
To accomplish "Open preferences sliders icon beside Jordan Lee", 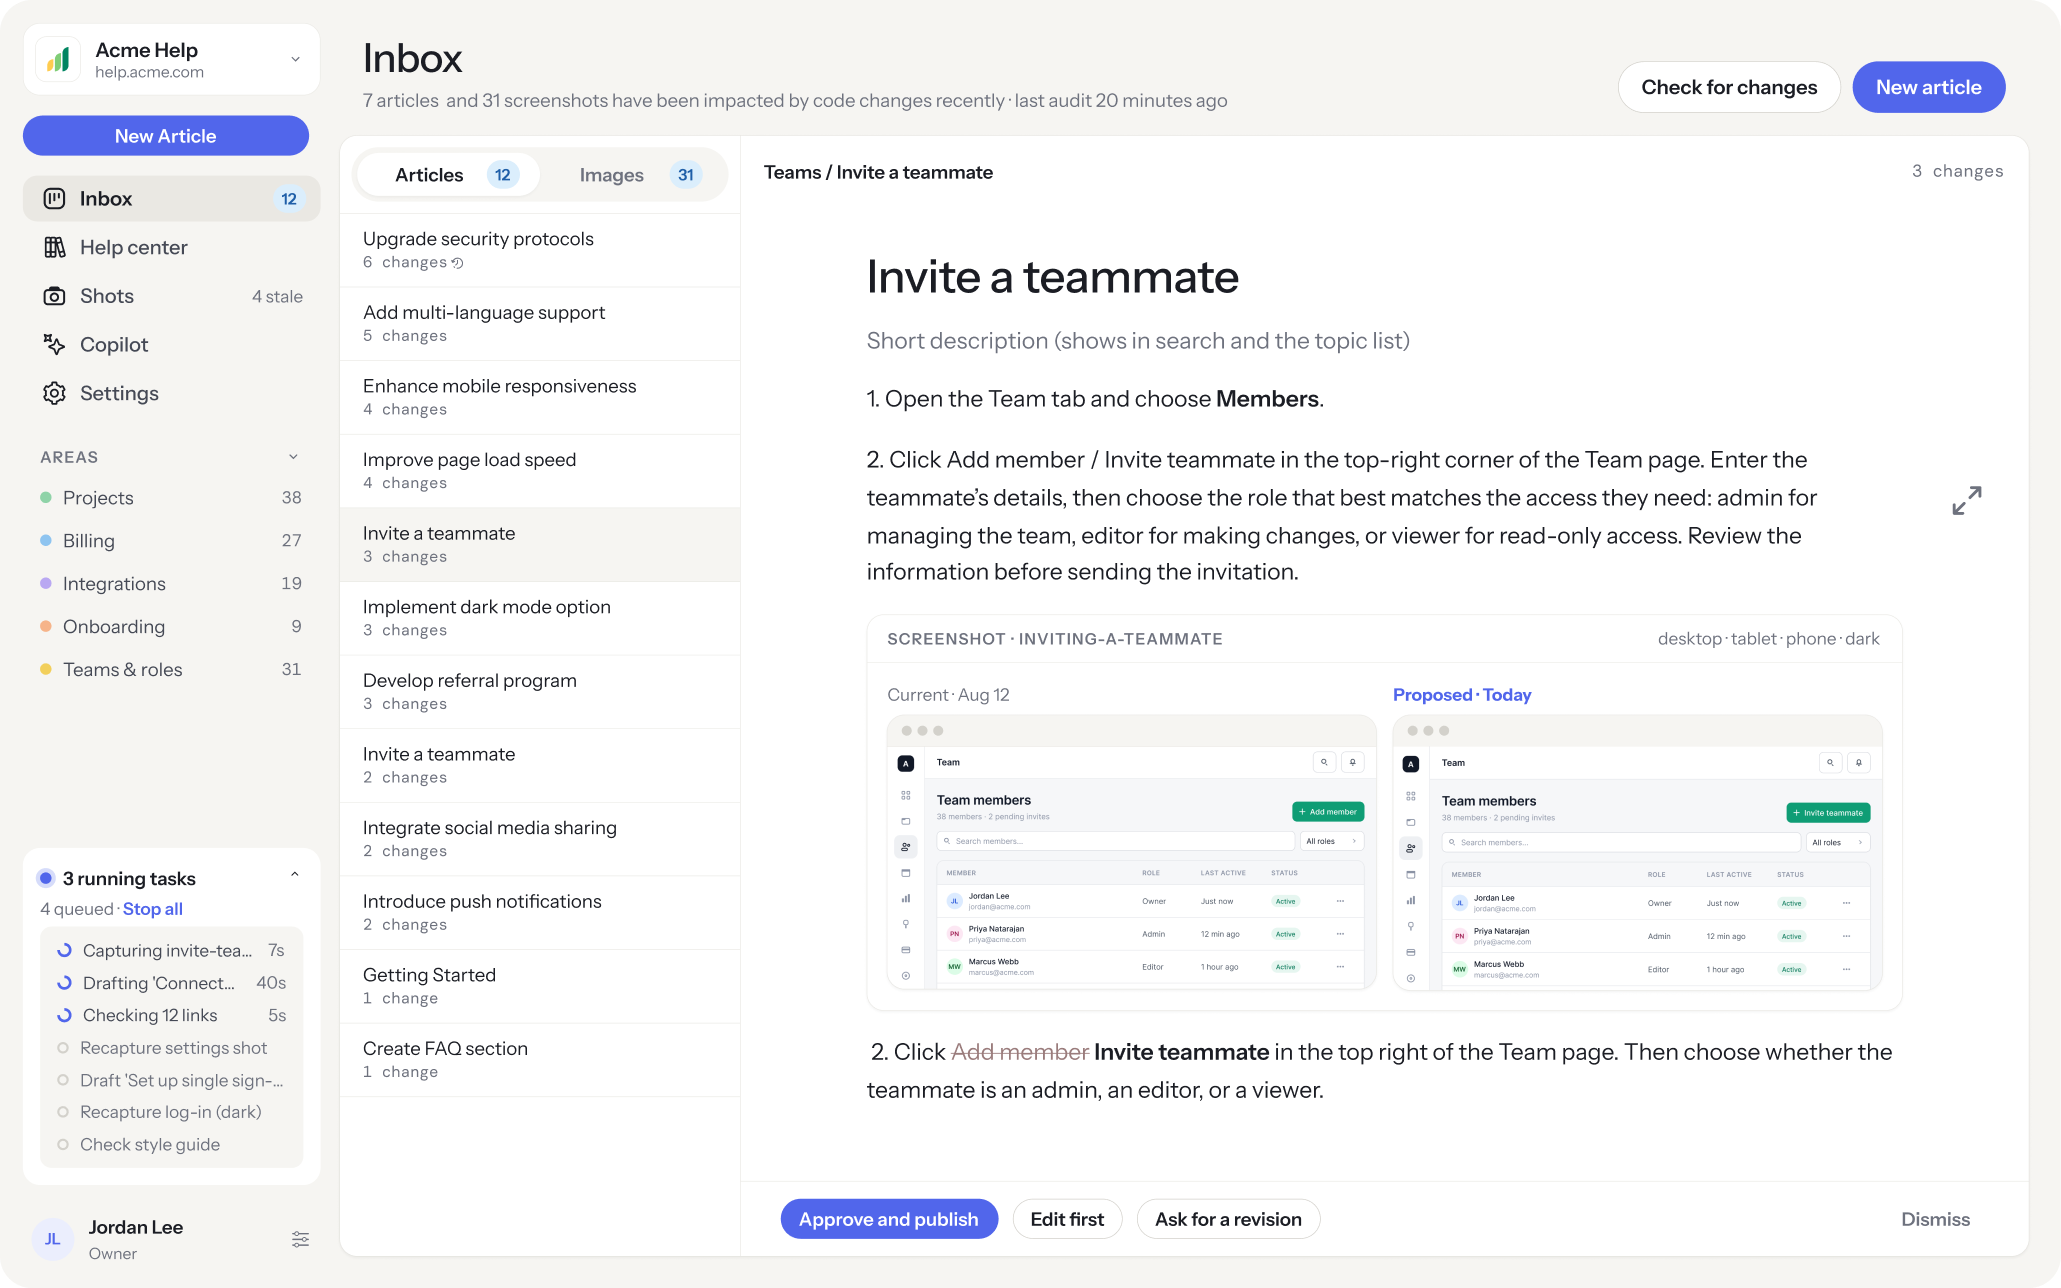I will (300, 1239).
